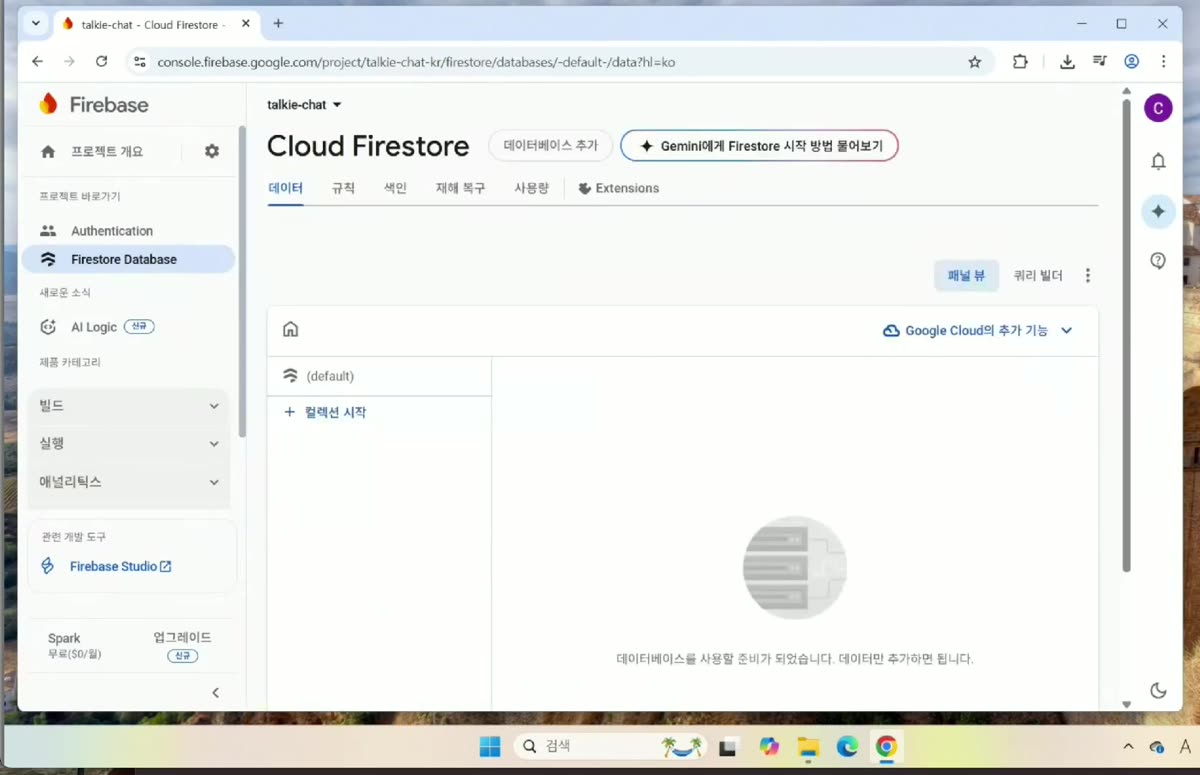Open the three-dot more options menu
This screenshot has width=1200, height=775.
click(x=1088, y=276)
